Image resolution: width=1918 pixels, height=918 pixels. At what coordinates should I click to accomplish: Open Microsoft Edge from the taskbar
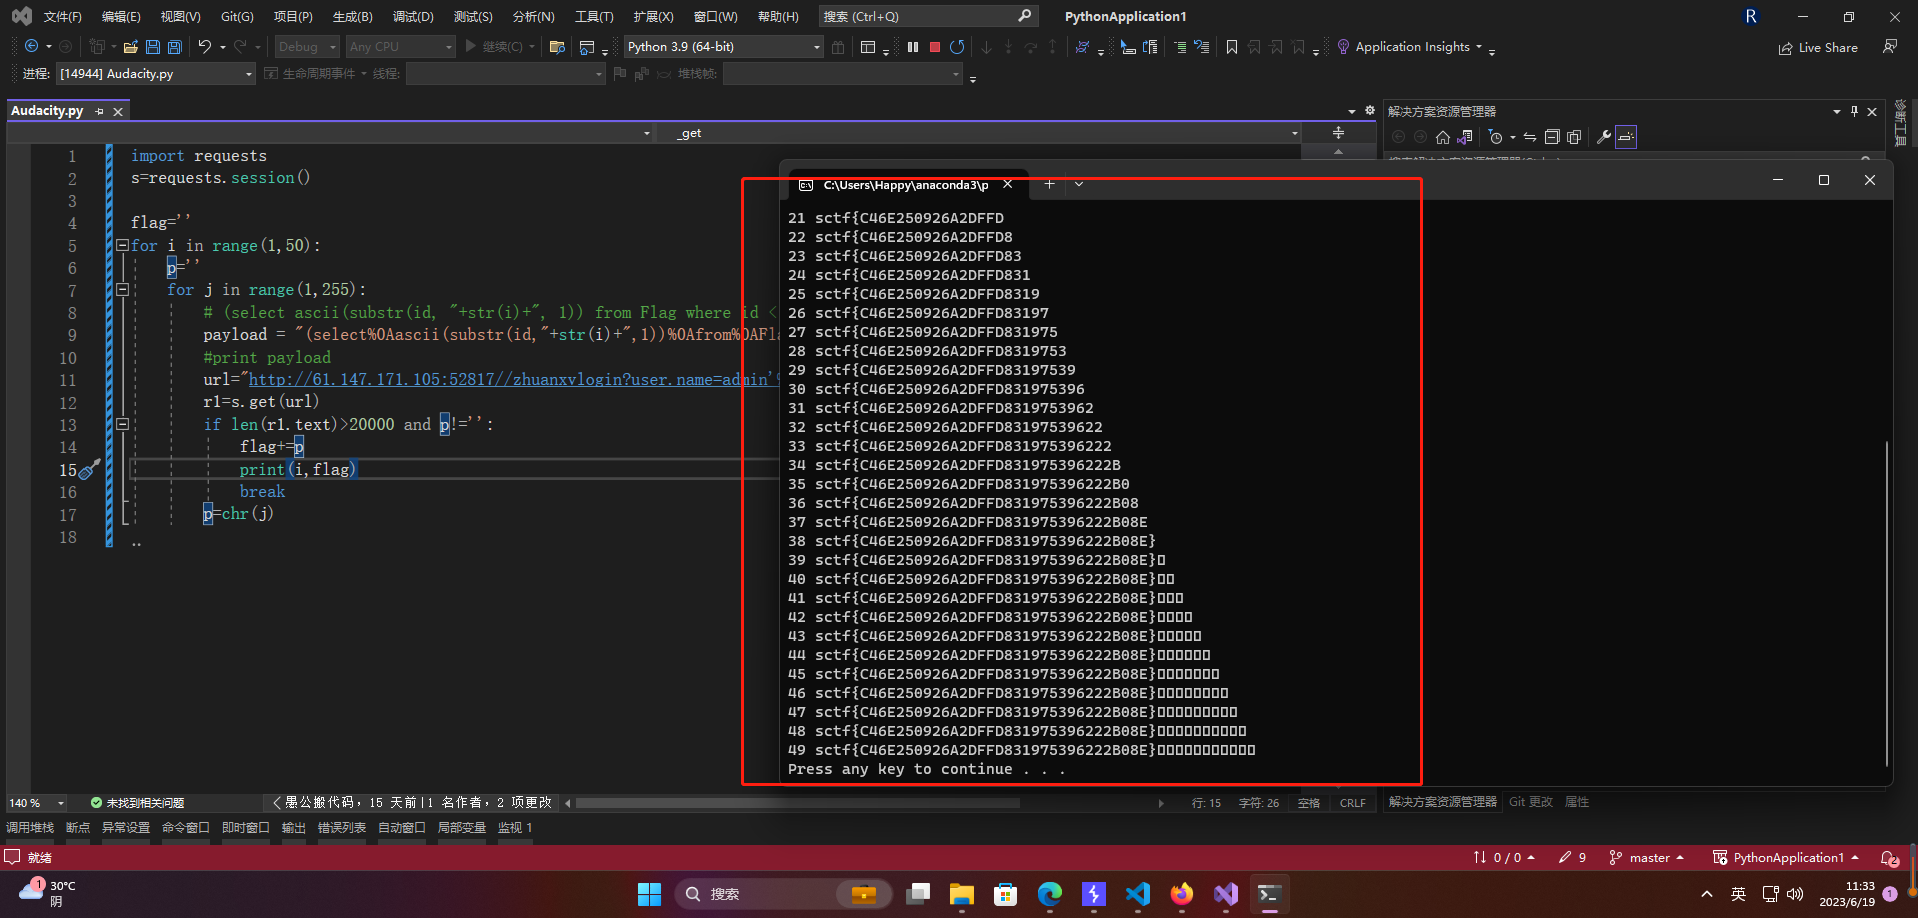[x=1050, y=894]
